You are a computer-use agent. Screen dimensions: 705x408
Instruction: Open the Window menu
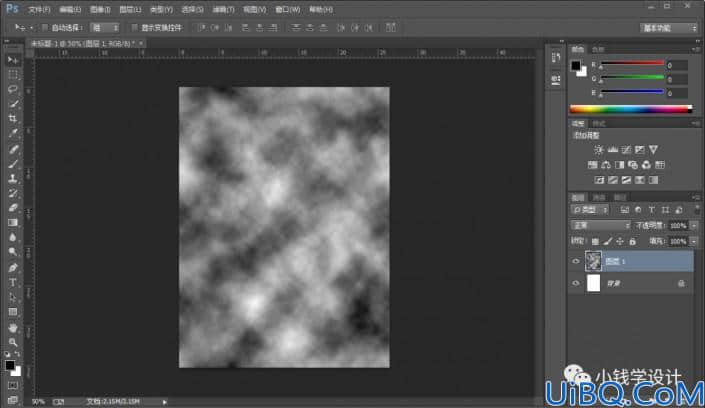287,9
